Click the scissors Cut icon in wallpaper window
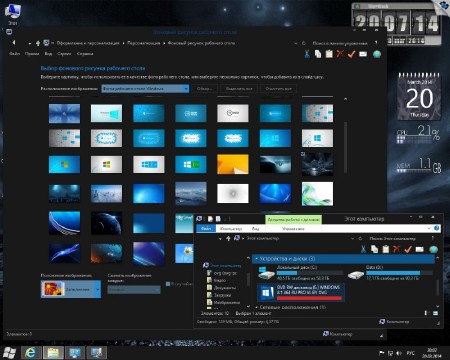Viewport: 450px width, 360px height. click(307, 54)
